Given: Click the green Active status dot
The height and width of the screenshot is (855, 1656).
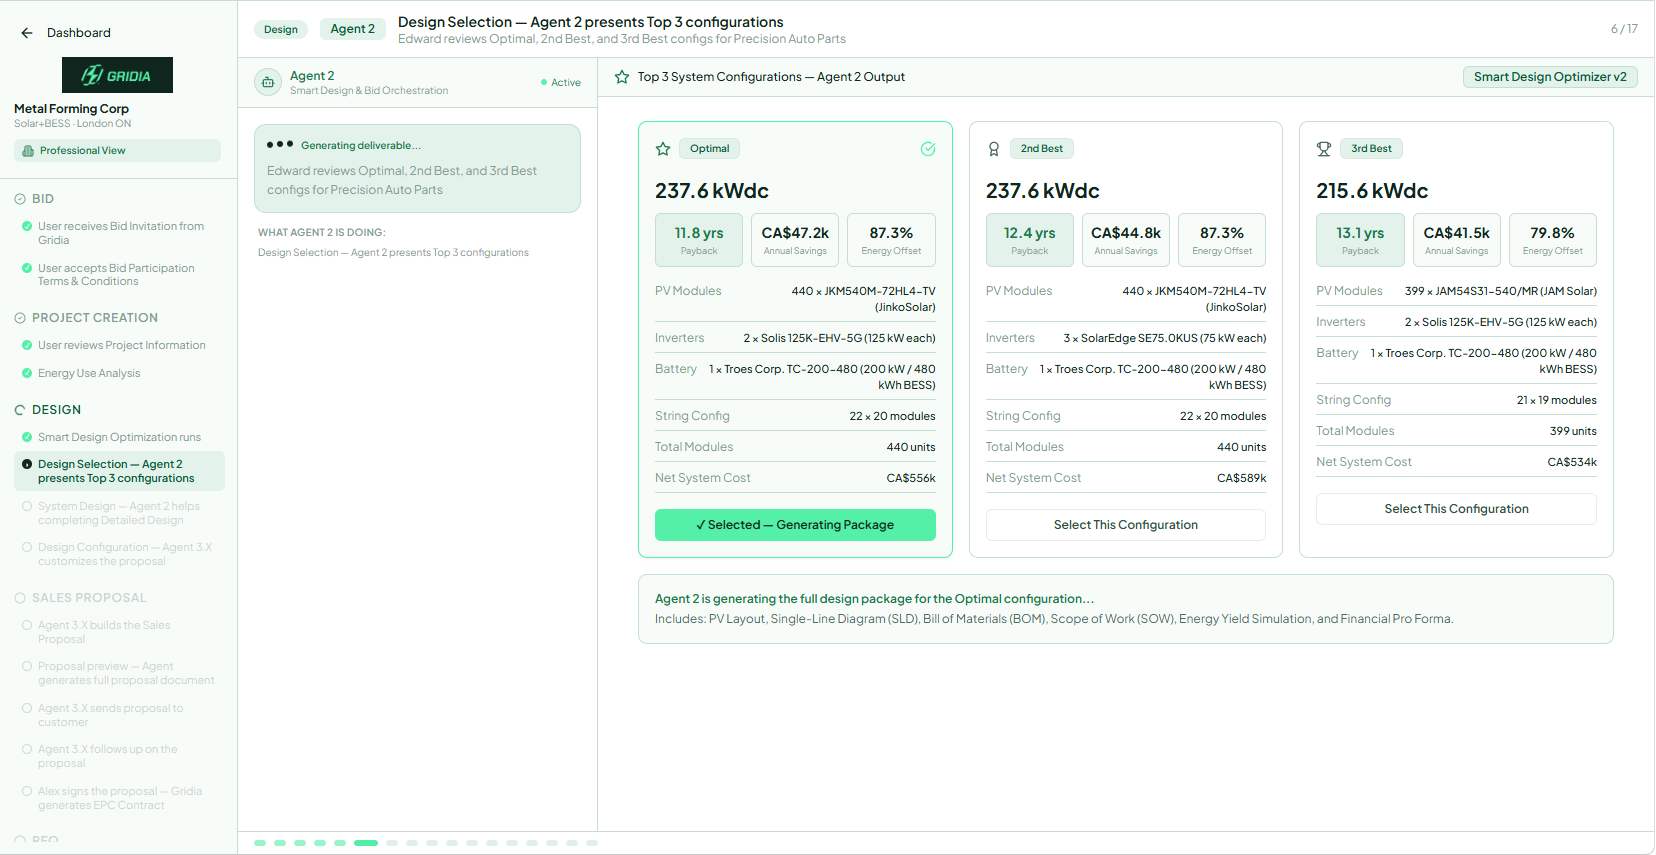Looking at the screenshot, I should pos(544,82).
